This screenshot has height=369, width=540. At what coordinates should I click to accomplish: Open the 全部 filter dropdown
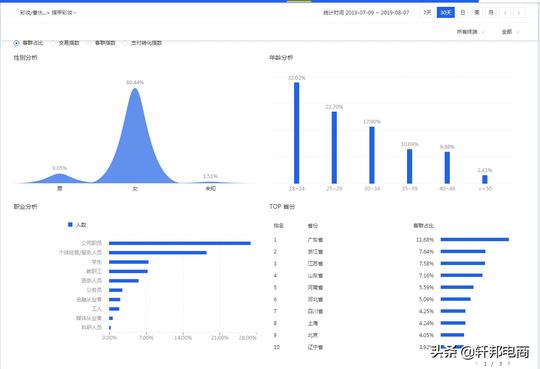pos(510,32)
